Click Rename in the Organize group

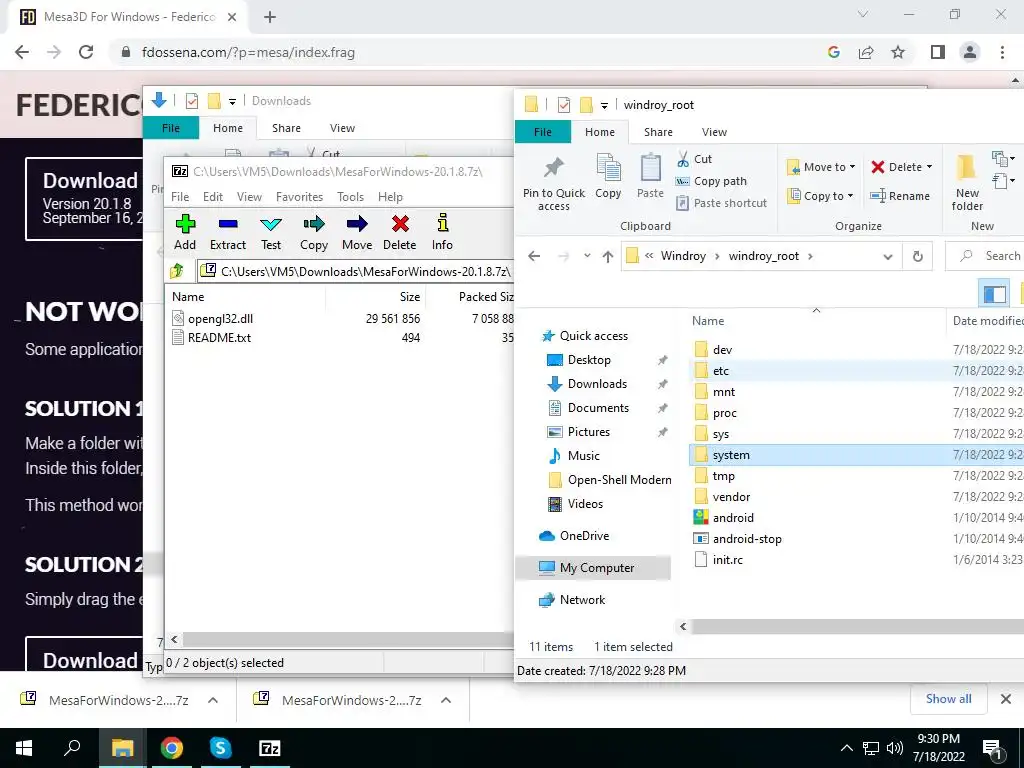[x=899, y=196]
